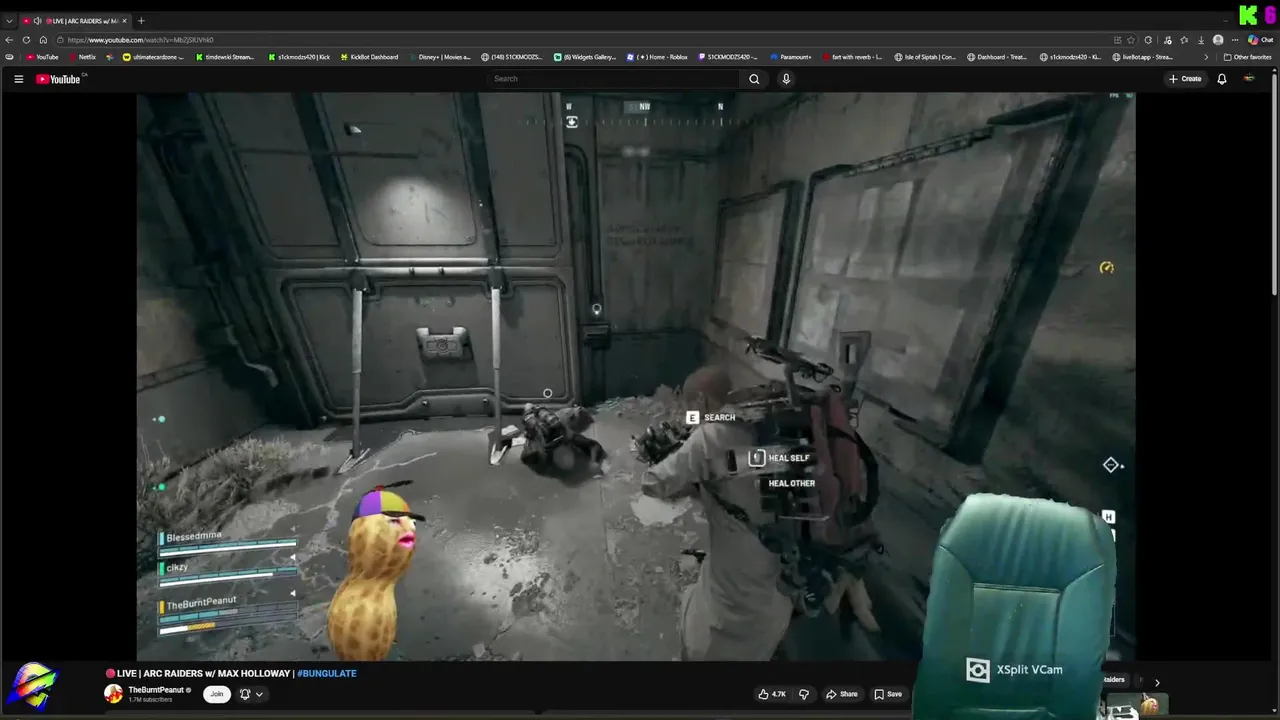Viewport: 1280px width, 720px height.
Task: Open the tab search dropdown arrow
Action: point(9,21)
